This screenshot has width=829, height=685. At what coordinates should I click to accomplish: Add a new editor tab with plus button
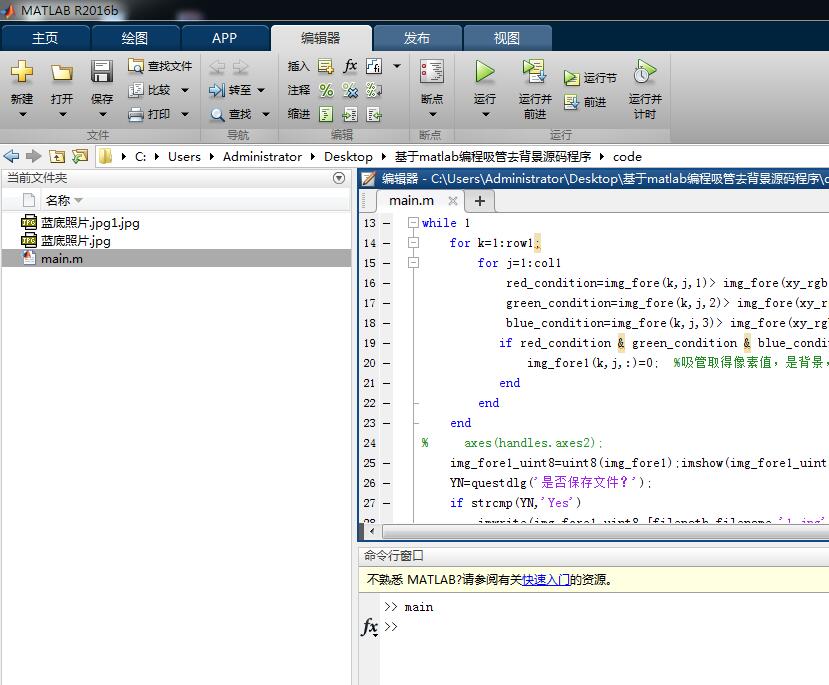[480, 201]
